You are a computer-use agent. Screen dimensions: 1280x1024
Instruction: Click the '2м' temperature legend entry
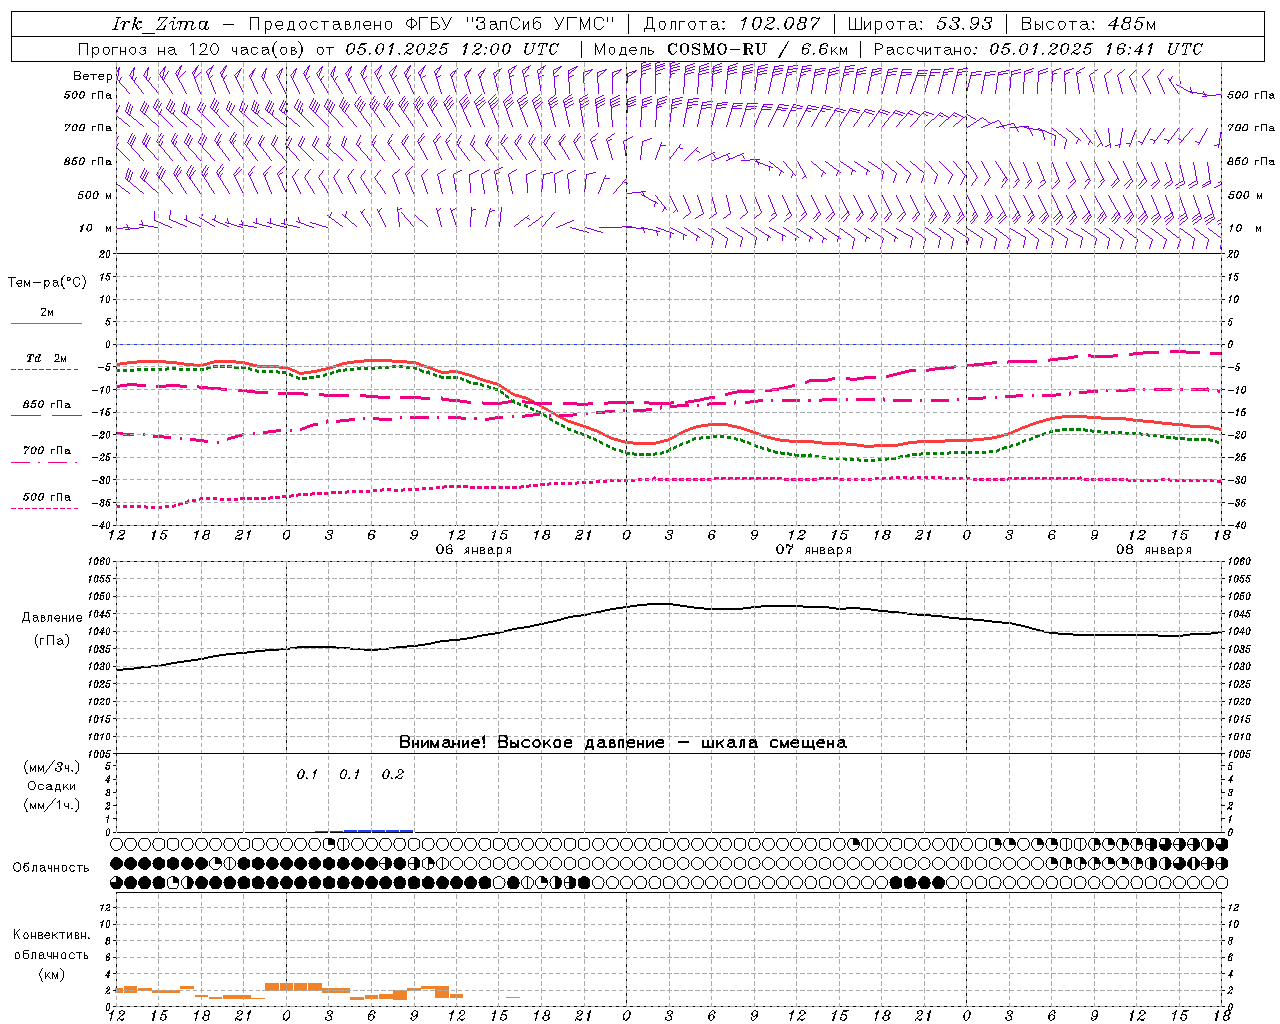click(47, 313)
